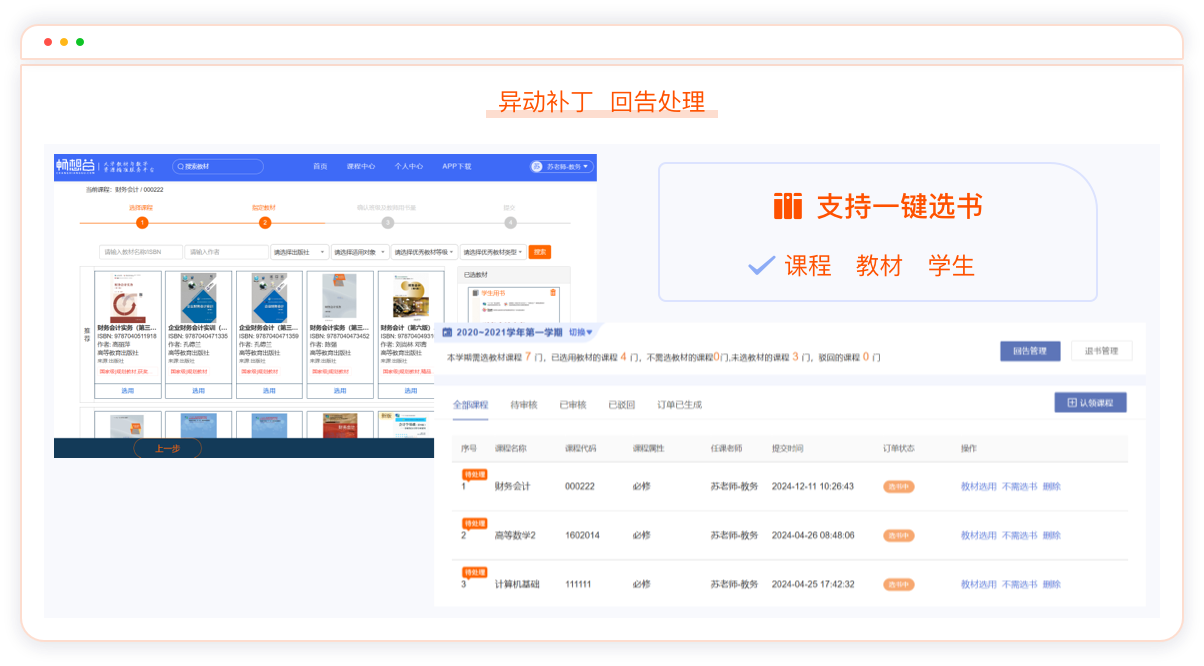Click 选用 under the book by 惠丽萍
Screen dimensions: 1204x666
[127, 391]
